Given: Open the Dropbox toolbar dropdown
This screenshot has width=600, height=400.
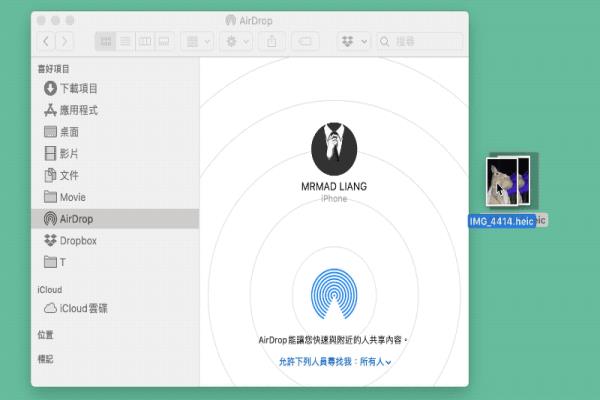Looking at the screenshot, I should click(x=354, y=41).
